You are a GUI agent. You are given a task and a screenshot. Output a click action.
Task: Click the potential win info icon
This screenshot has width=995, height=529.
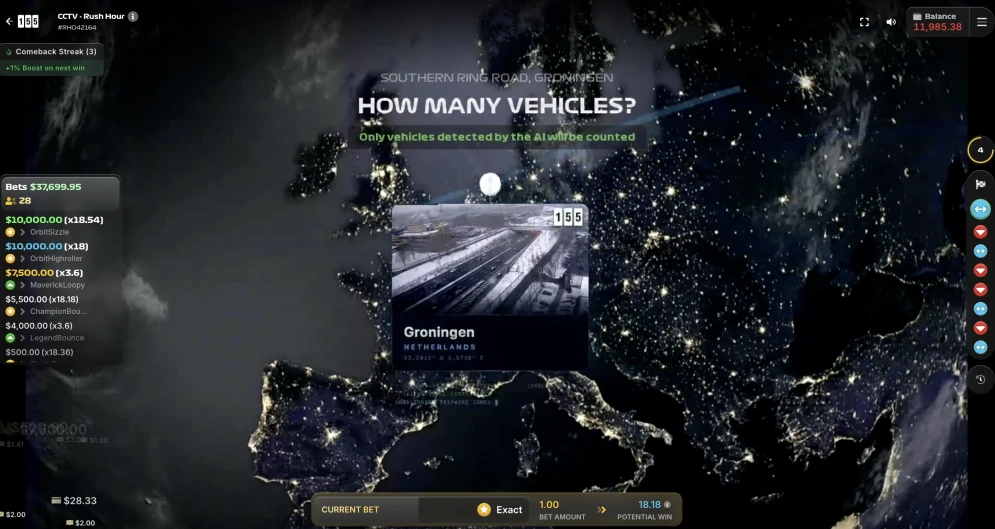(x=667, y=505)
